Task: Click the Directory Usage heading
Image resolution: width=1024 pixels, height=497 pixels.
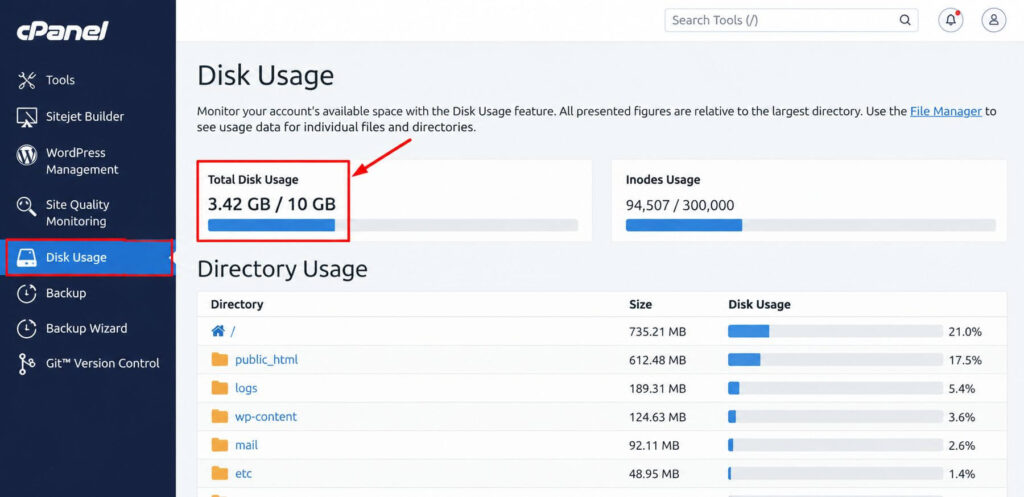Action: click(x=282, y=269)
